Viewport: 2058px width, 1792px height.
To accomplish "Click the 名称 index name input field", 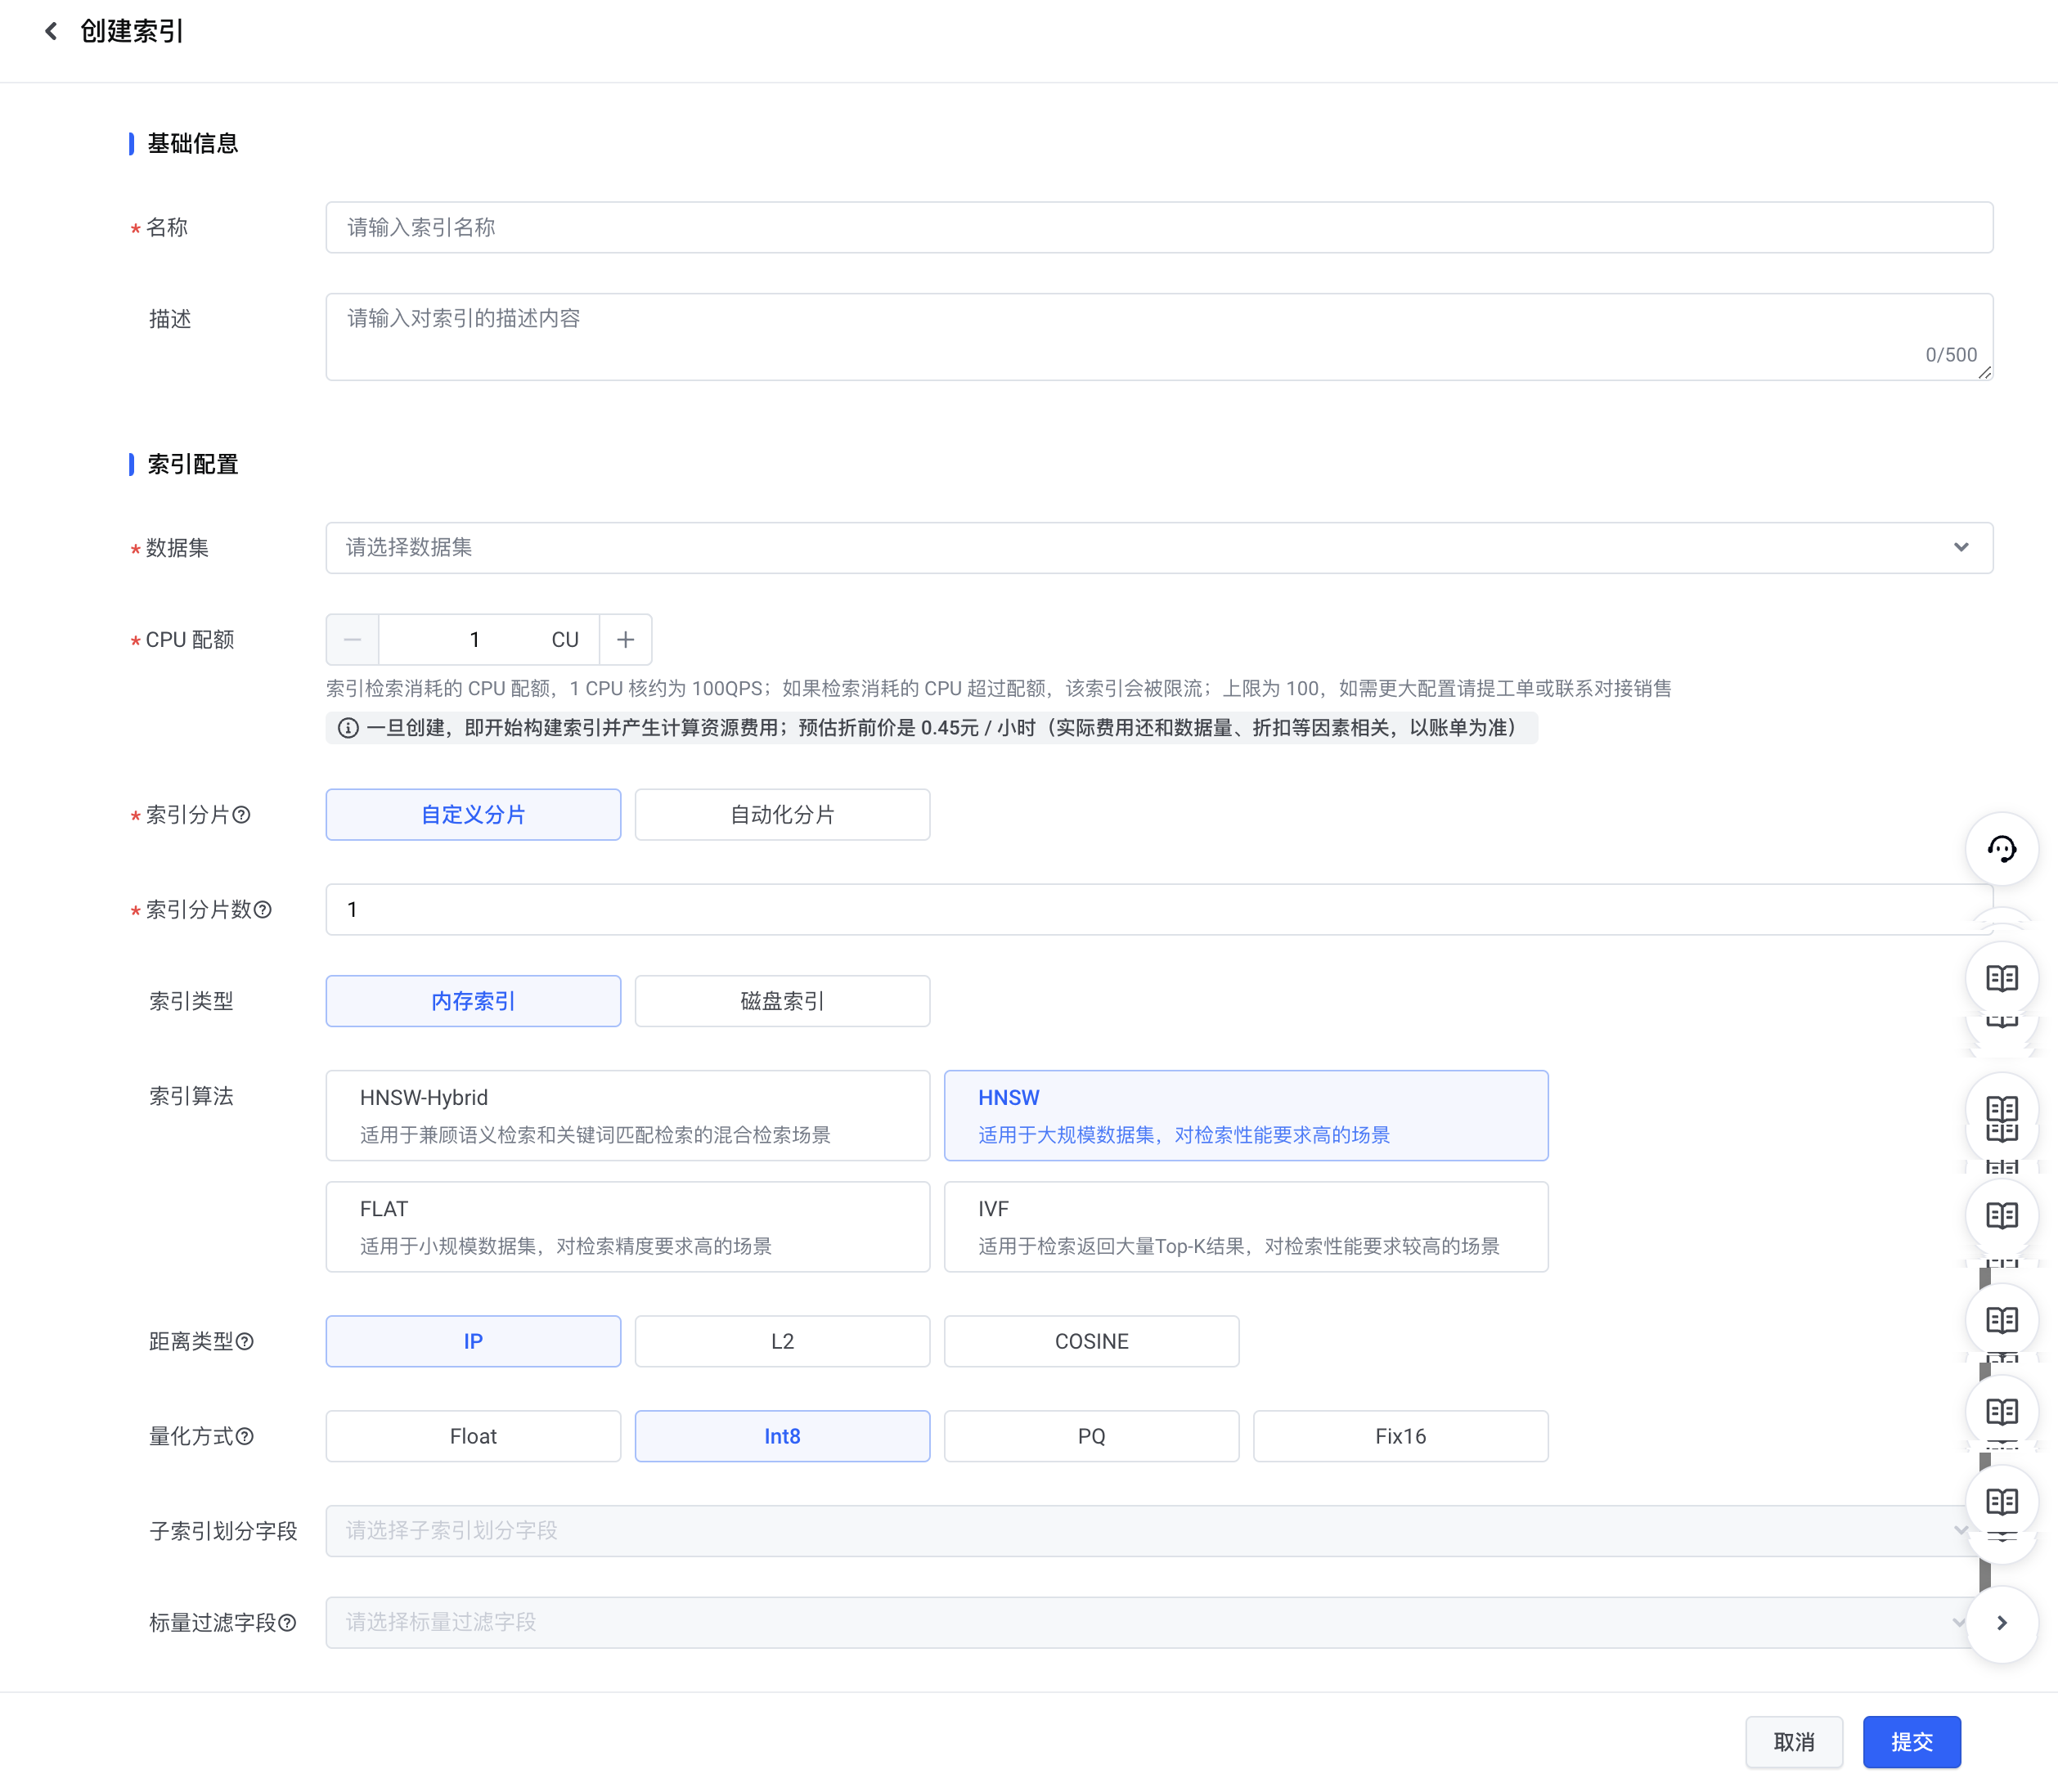I will click(1158, 228).
